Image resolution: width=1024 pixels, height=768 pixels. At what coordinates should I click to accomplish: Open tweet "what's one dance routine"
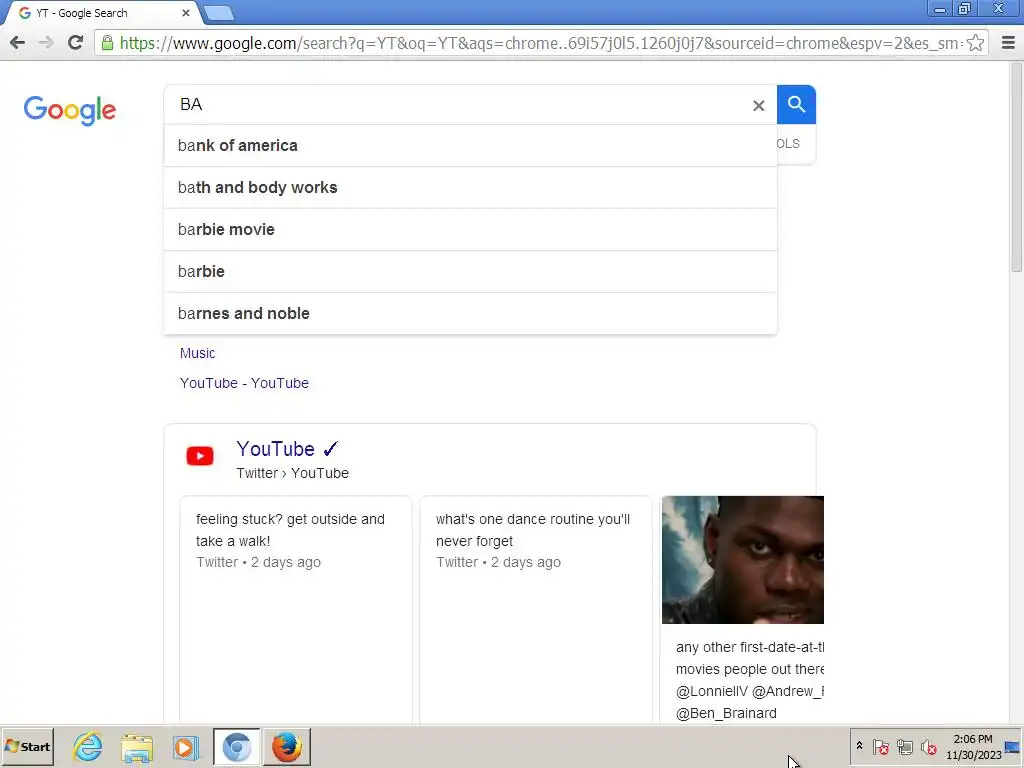[x=536, y=609]
